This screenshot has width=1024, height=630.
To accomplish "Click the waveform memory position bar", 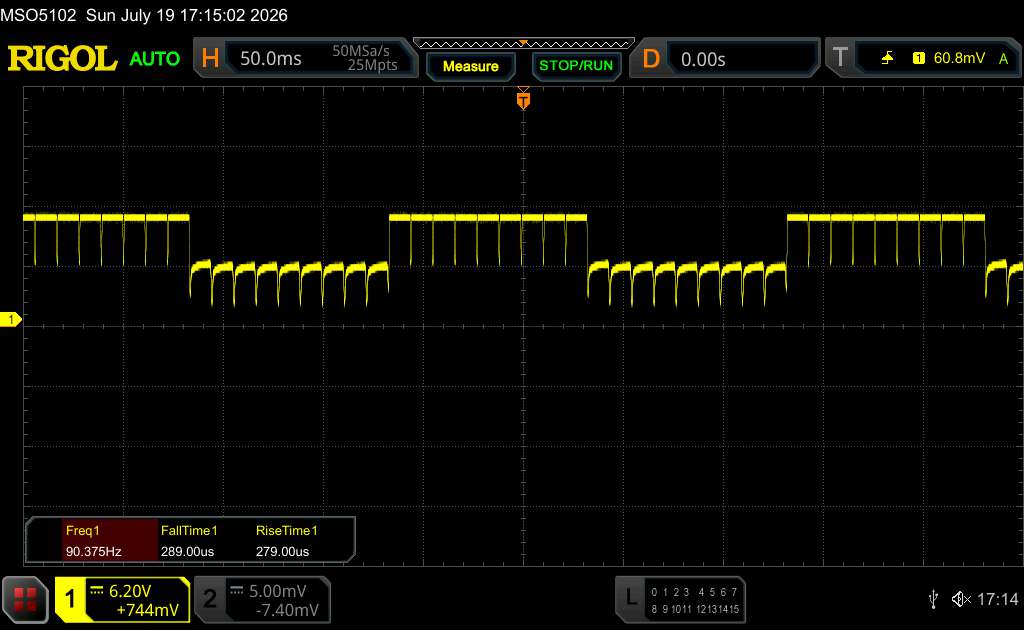I will pos(524,44).
